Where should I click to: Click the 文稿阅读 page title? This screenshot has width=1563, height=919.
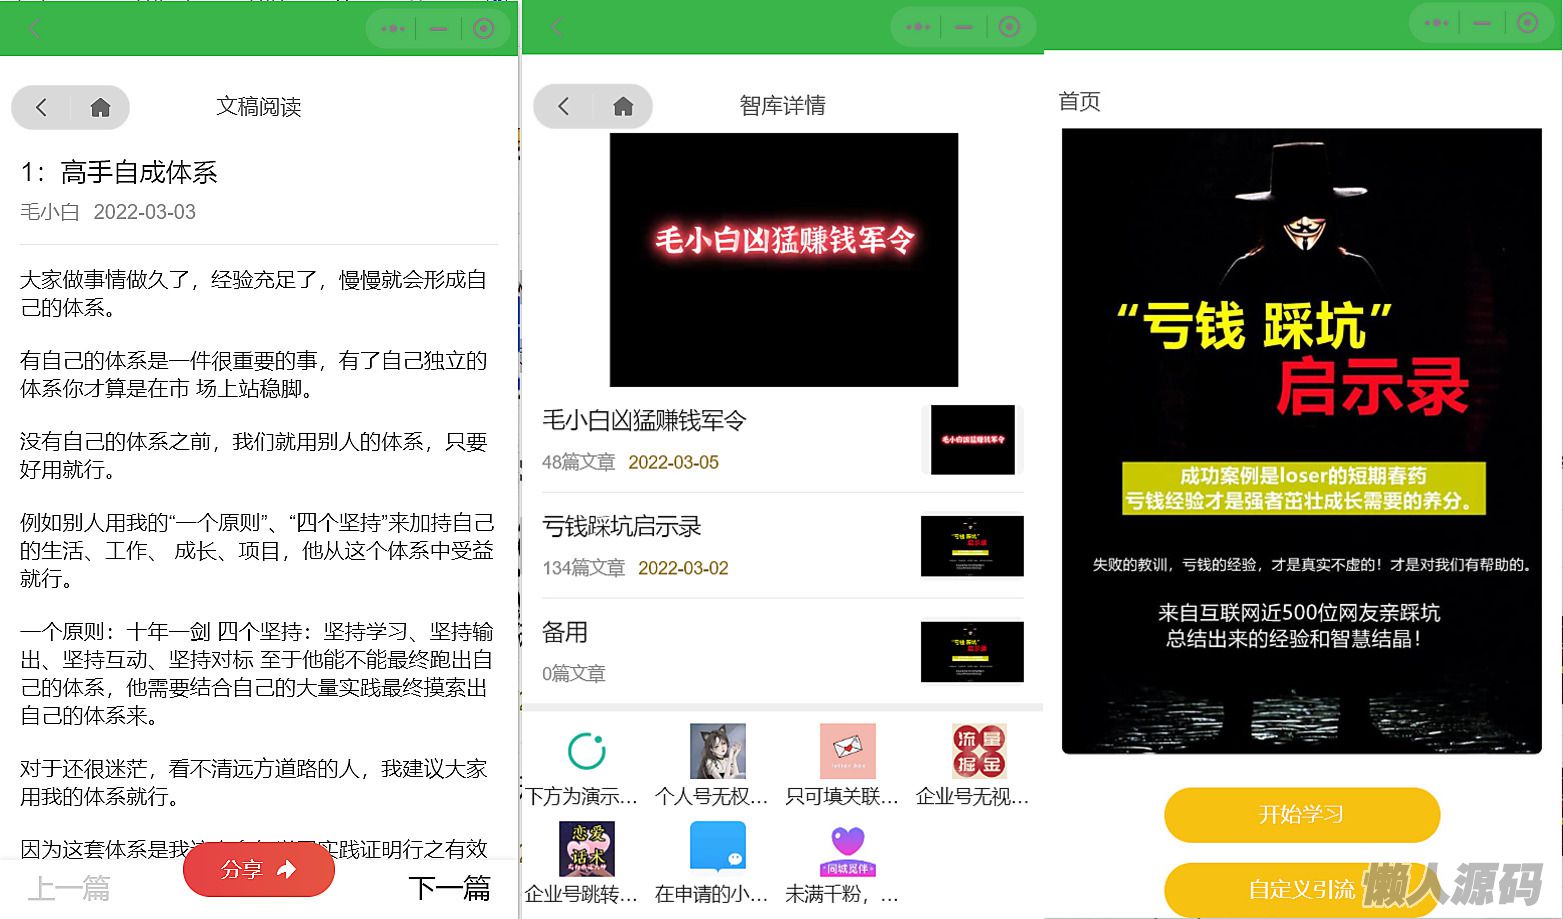259,107
